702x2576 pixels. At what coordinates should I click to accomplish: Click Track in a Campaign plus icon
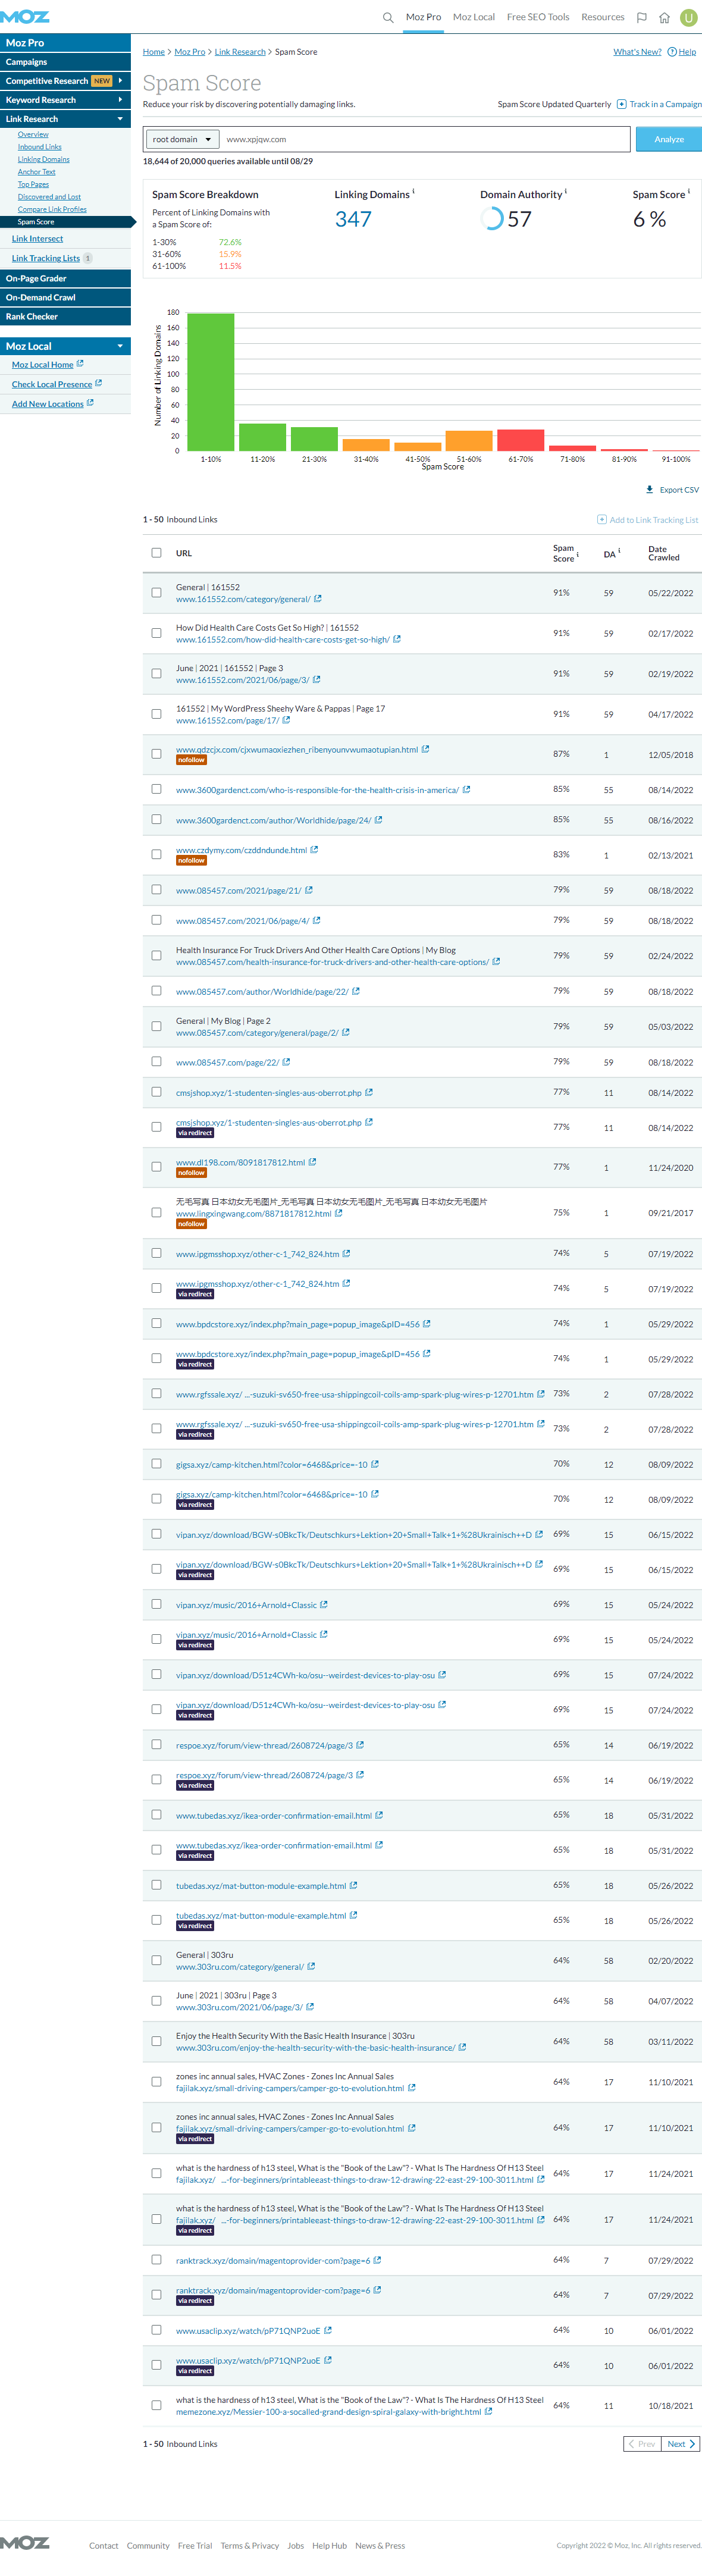click(x=622, y=104)
